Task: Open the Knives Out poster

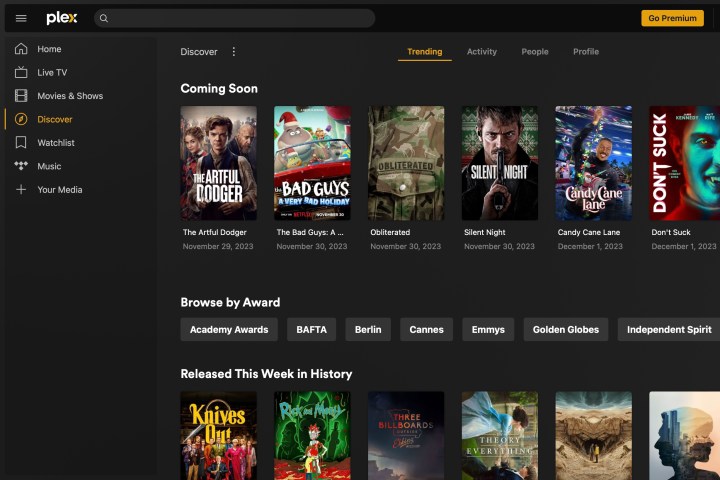Action: [x=218, y=435]
